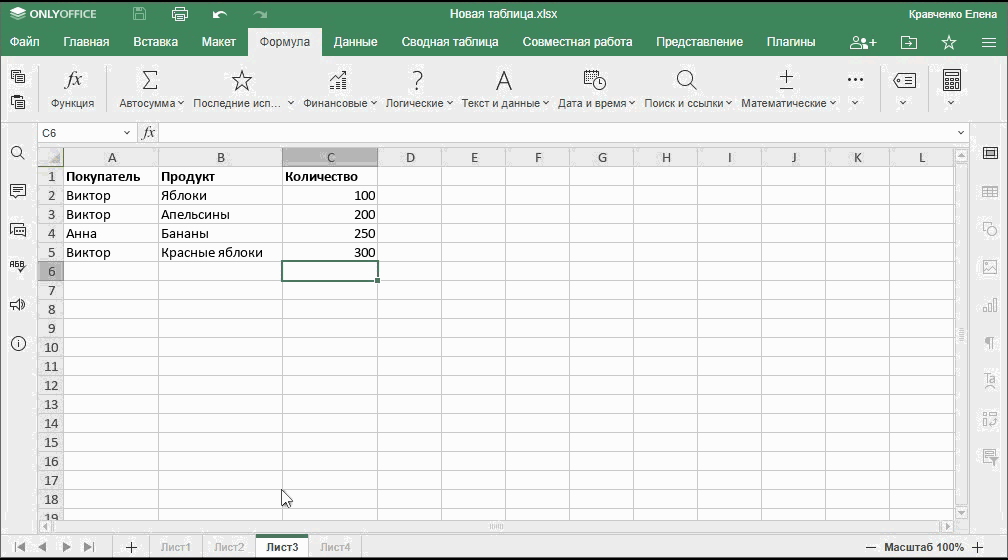The image size is (1008, 560).
Task: Click the Дата и время calendar icon
Action: click(595, 80)
